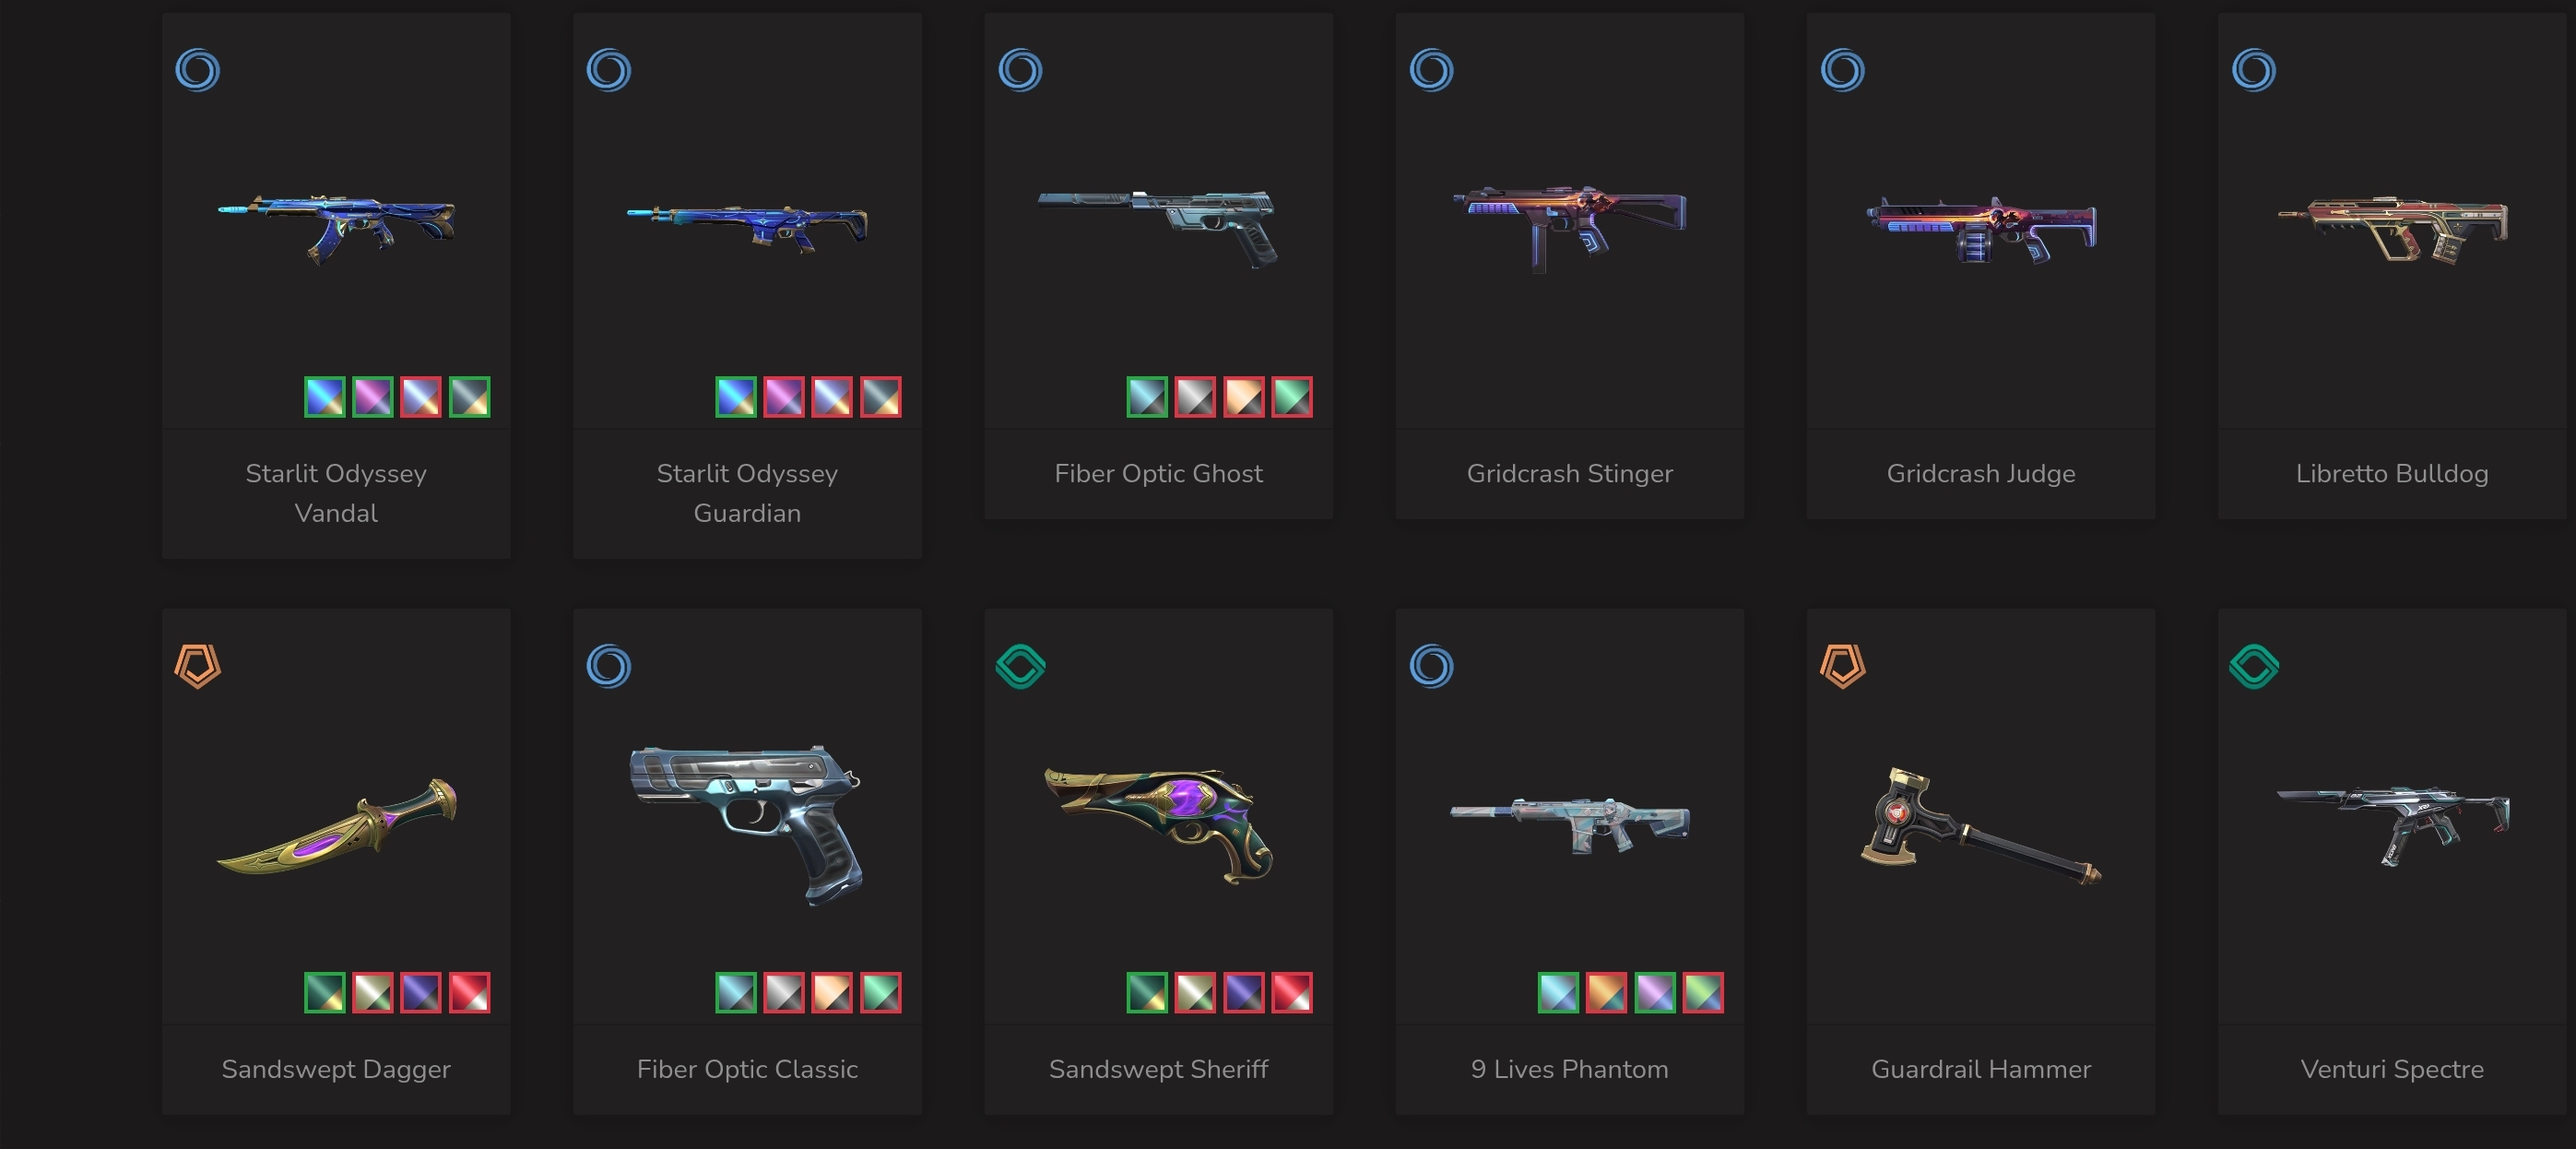Viewport: 2576px width, 1149px height.
Task: Select last color variant of Starlit Odyssey Guardian
Action: [x=881, y=397]
